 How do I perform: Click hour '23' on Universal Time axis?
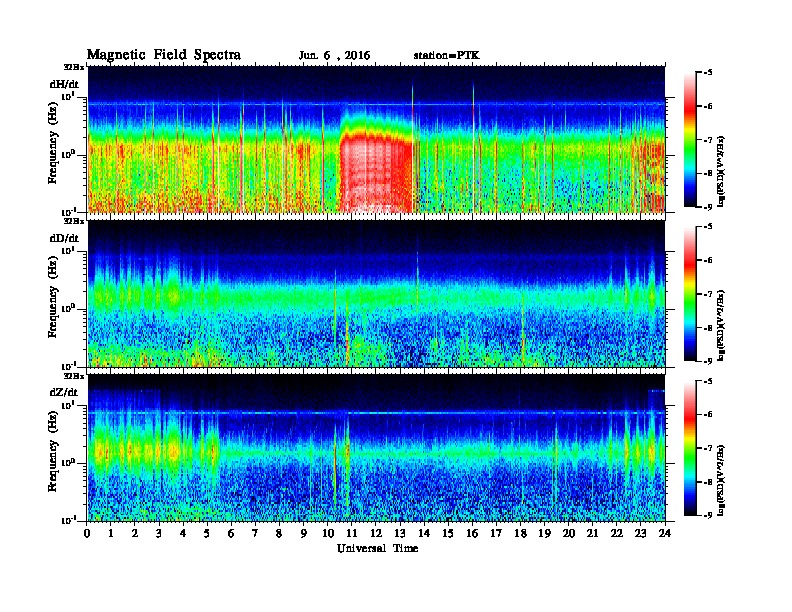(640, 534)
